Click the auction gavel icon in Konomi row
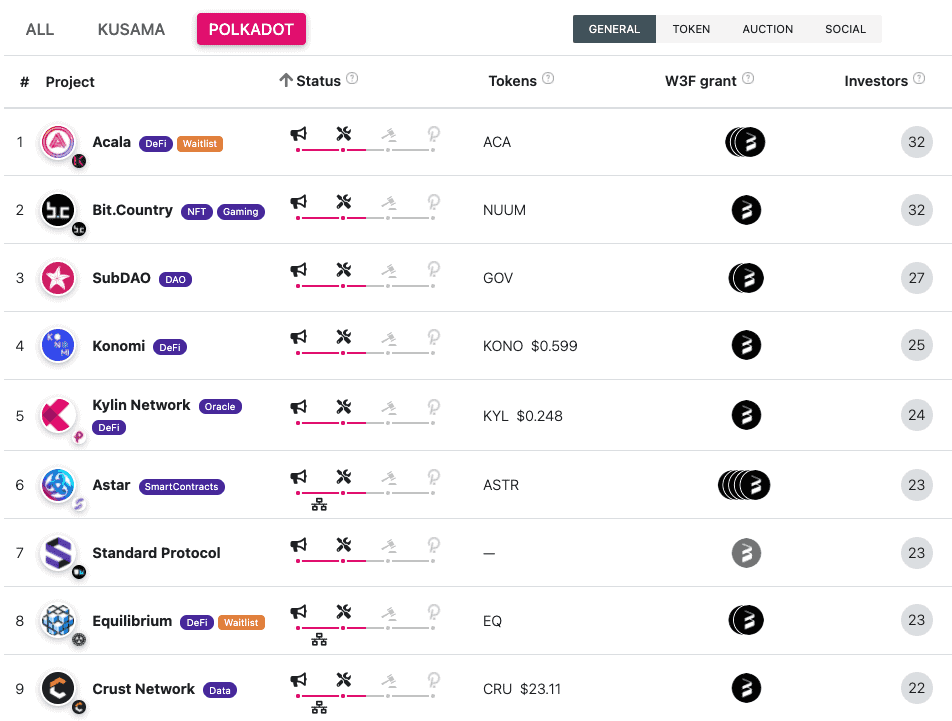Screen dimensions: 952x721 pyautogui.click(x=389, y=338)
